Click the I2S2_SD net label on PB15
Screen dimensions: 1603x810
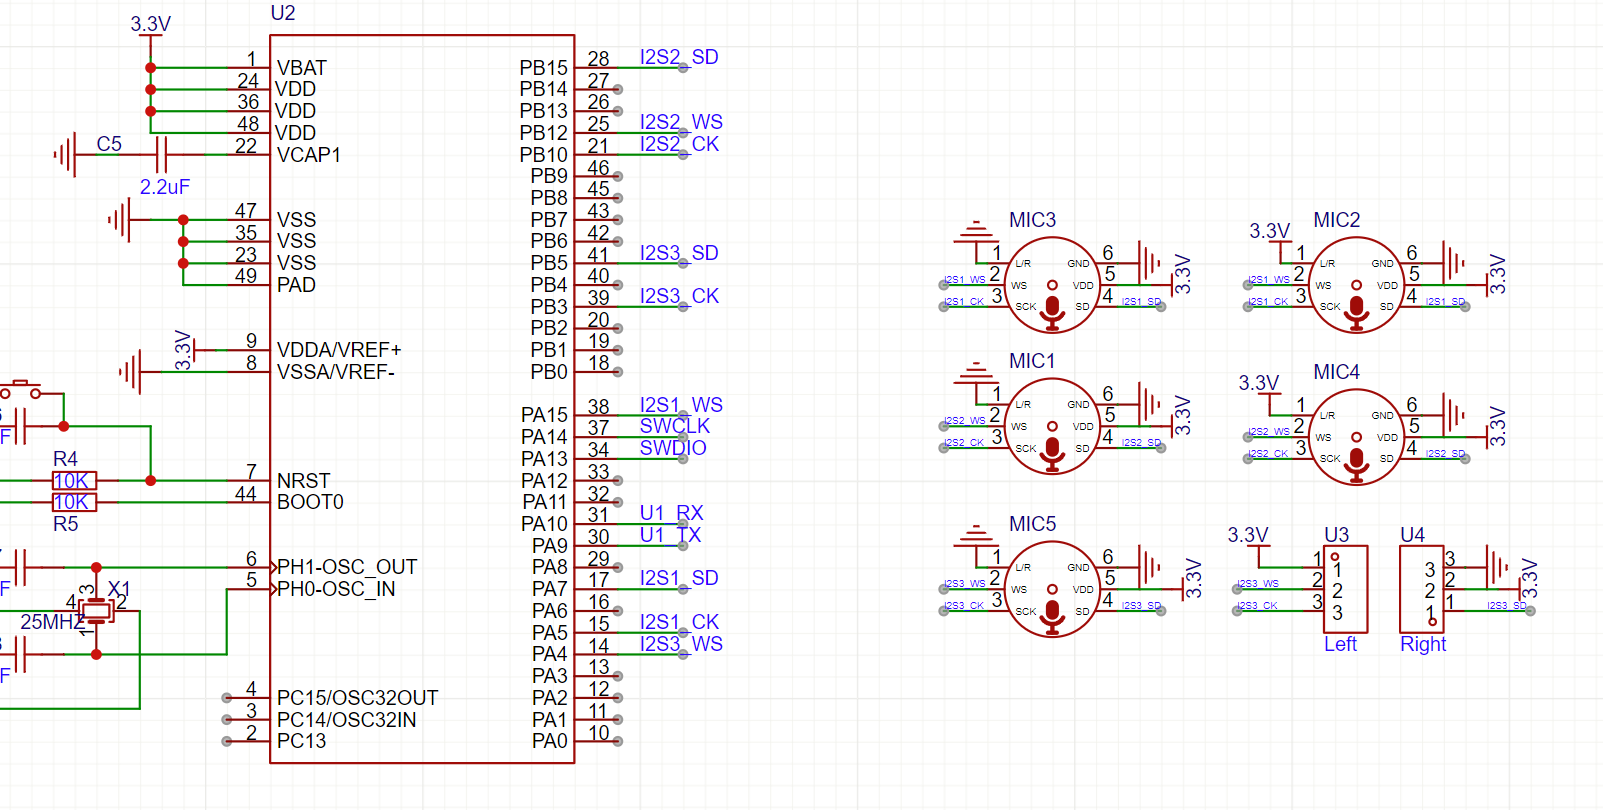pyautogui.click(x=678, y=57)
